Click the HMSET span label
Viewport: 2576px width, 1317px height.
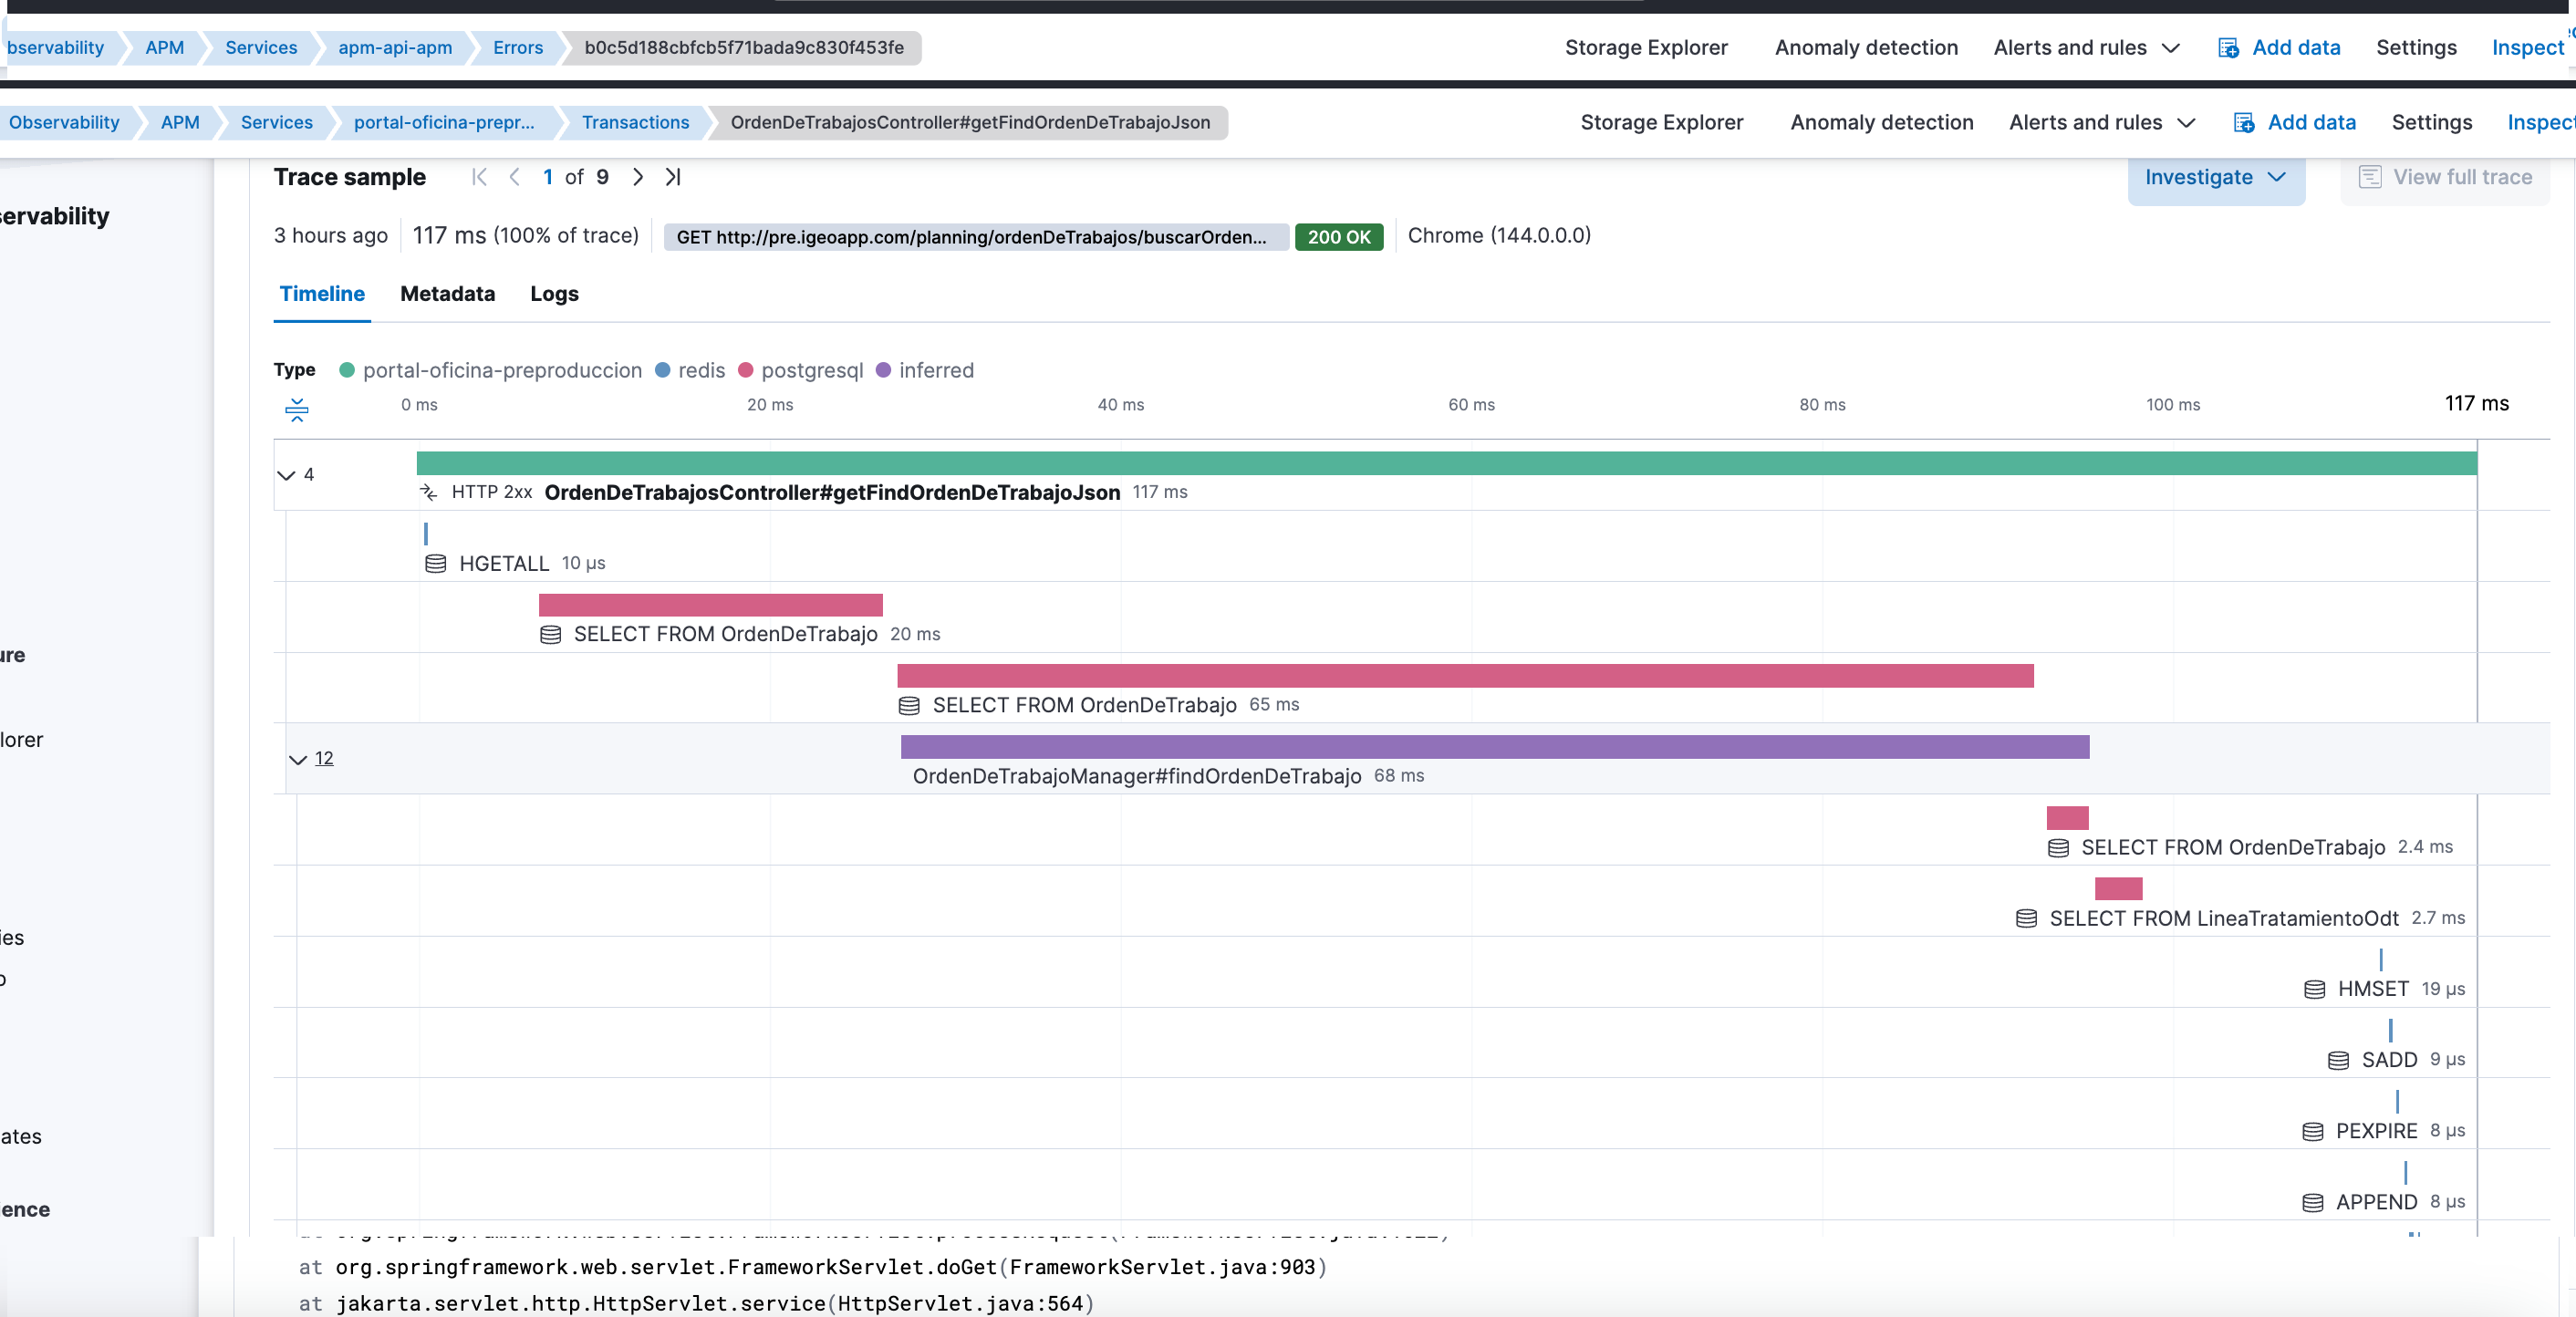(2372, 990)
